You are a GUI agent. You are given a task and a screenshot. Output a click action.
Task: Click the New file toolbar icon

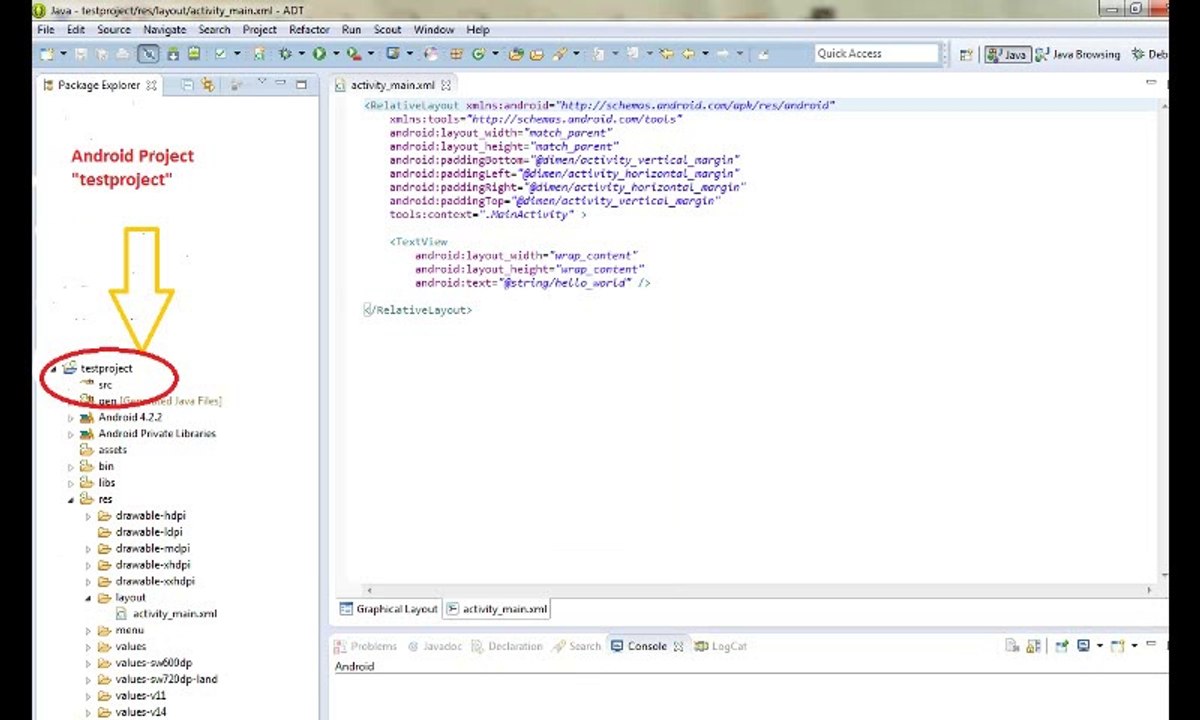click(x=47, y=54)
